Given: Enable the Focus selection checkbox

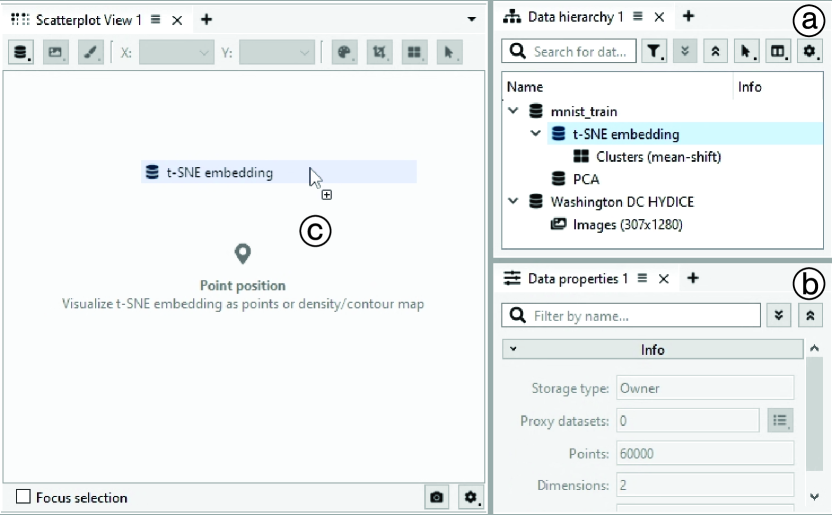Looking at the screenshot, I should [23, 496].
